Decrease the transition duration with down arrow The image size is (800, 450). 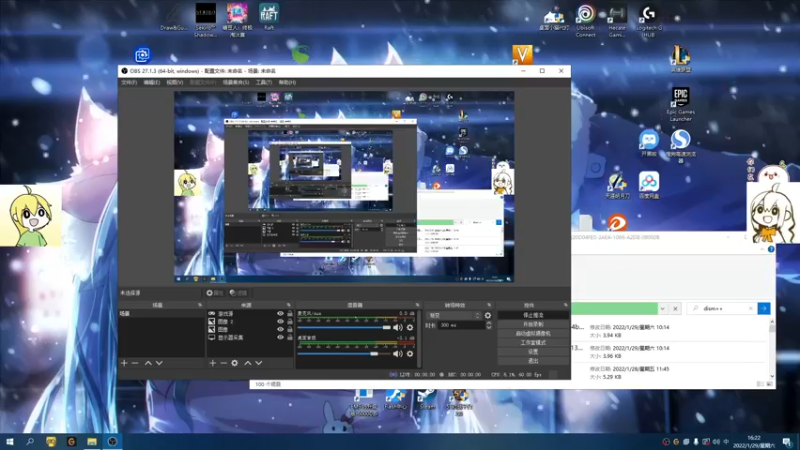[489, 327]
